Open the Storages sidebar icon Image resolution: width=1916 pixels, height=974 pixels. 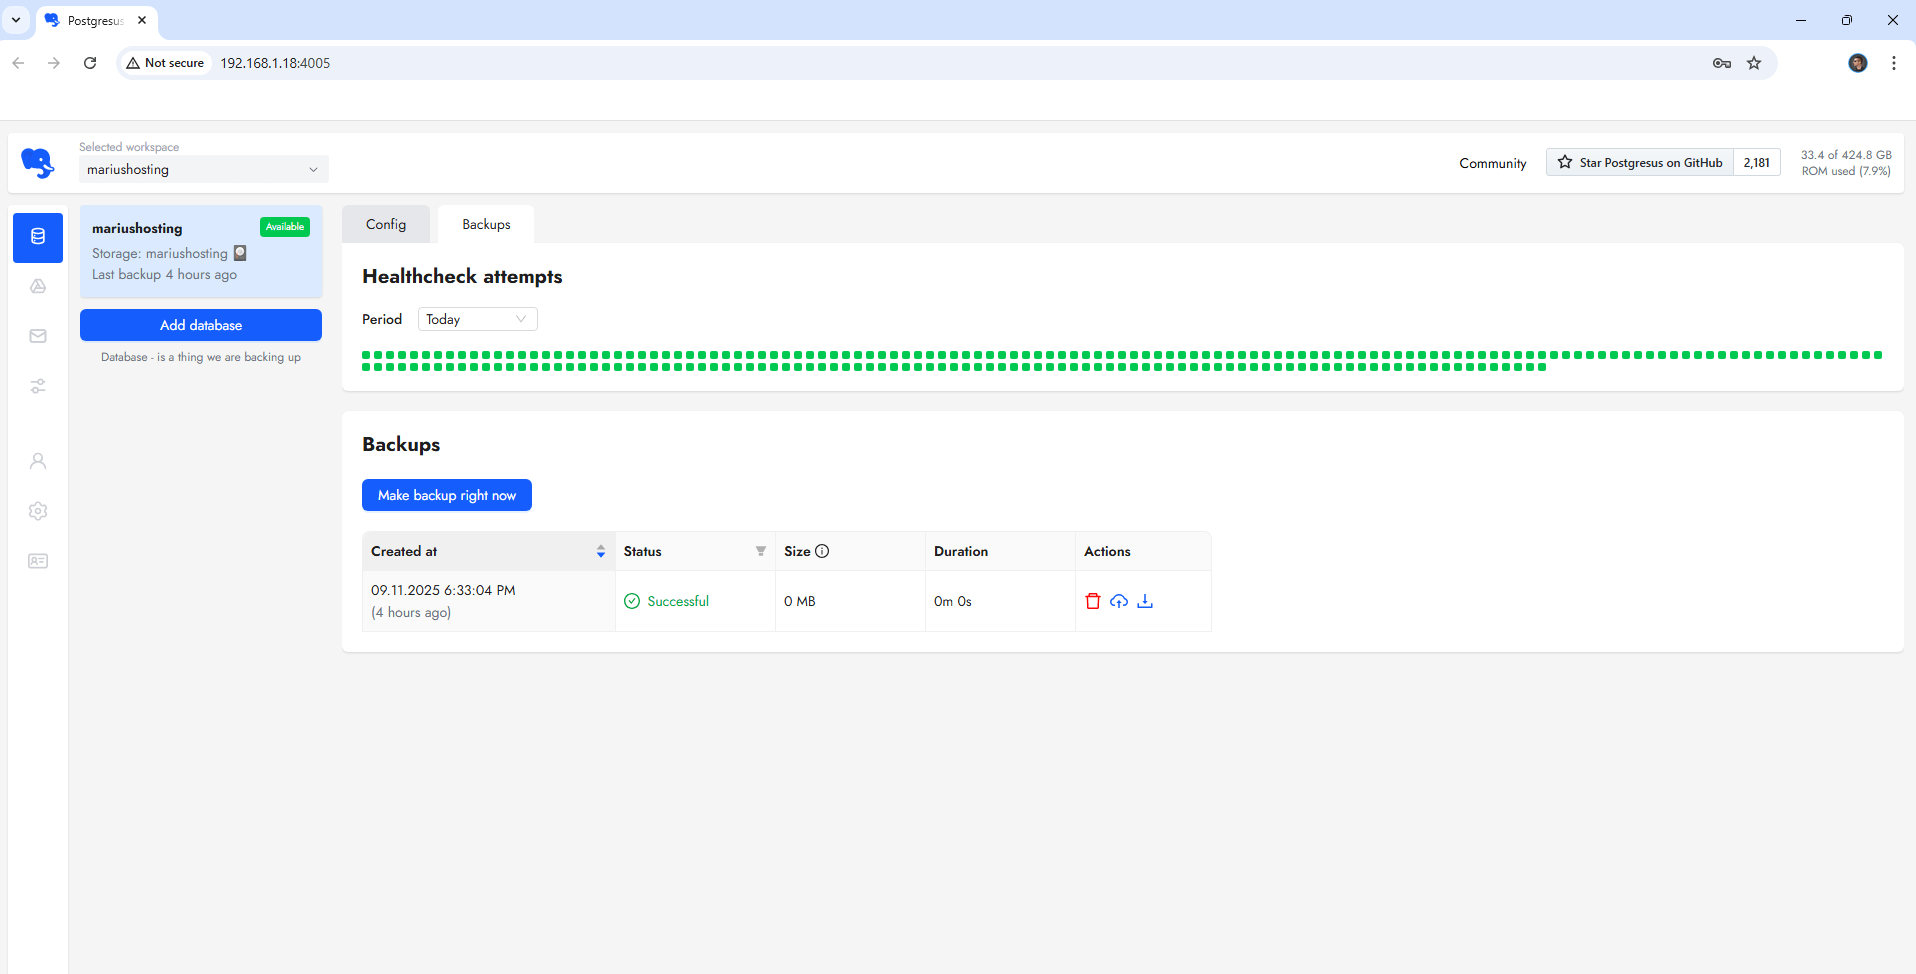click(x=38, y=287)
